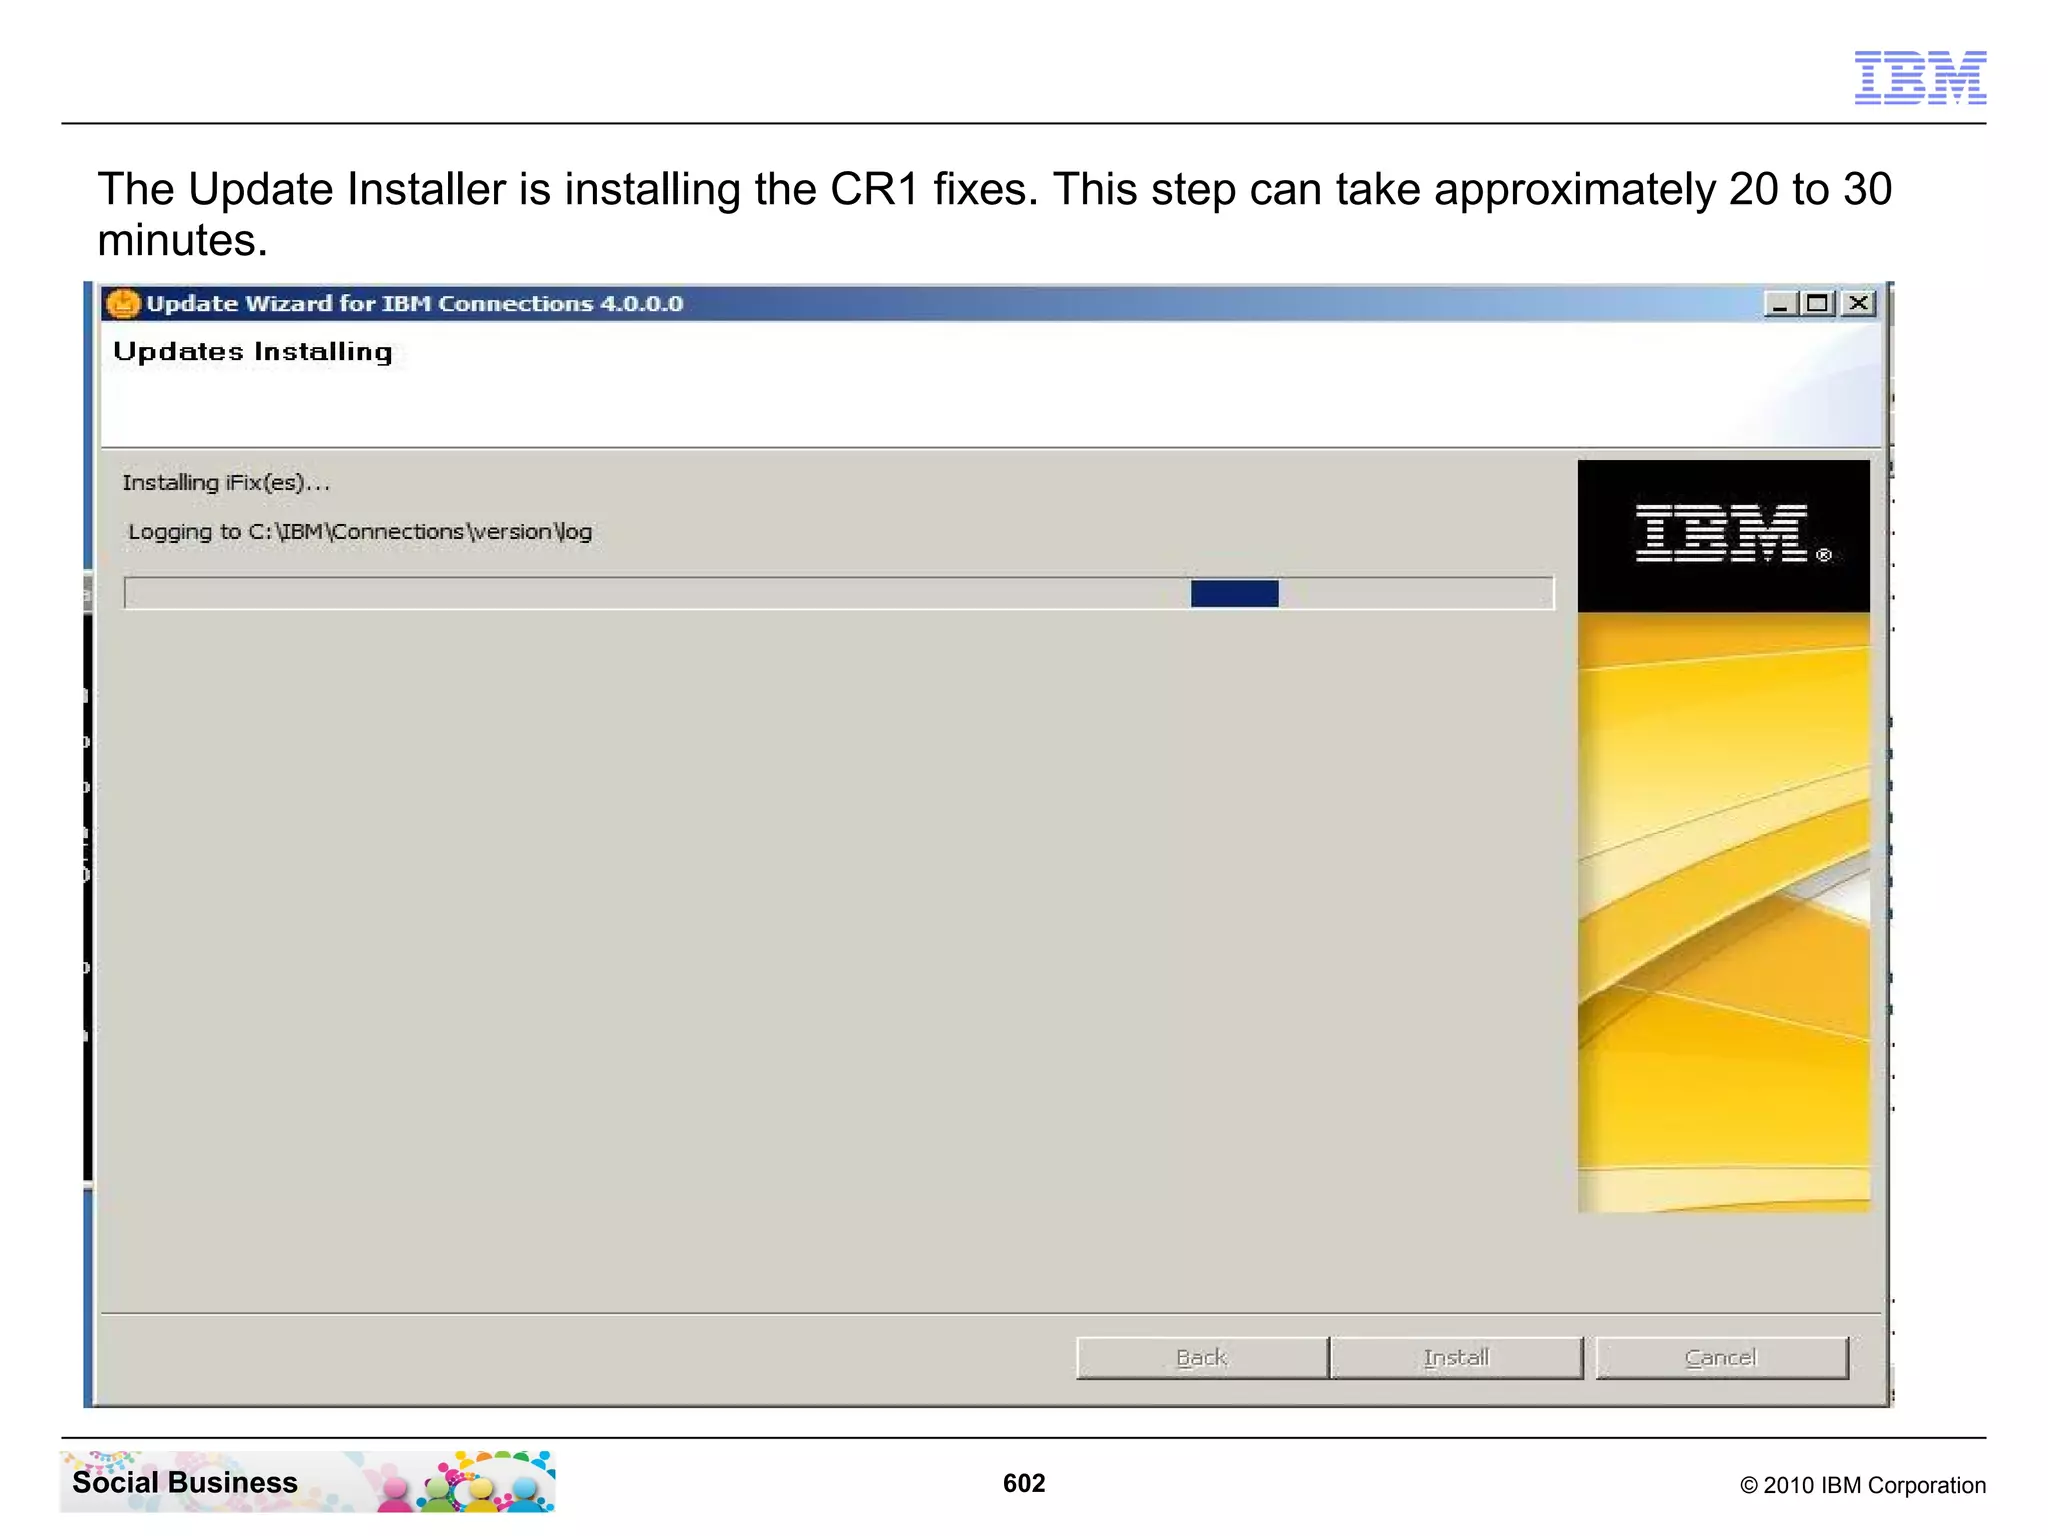Click the installation progress bar
Viewport: 2048px width, 1536px height.
(x=839, y=593)
